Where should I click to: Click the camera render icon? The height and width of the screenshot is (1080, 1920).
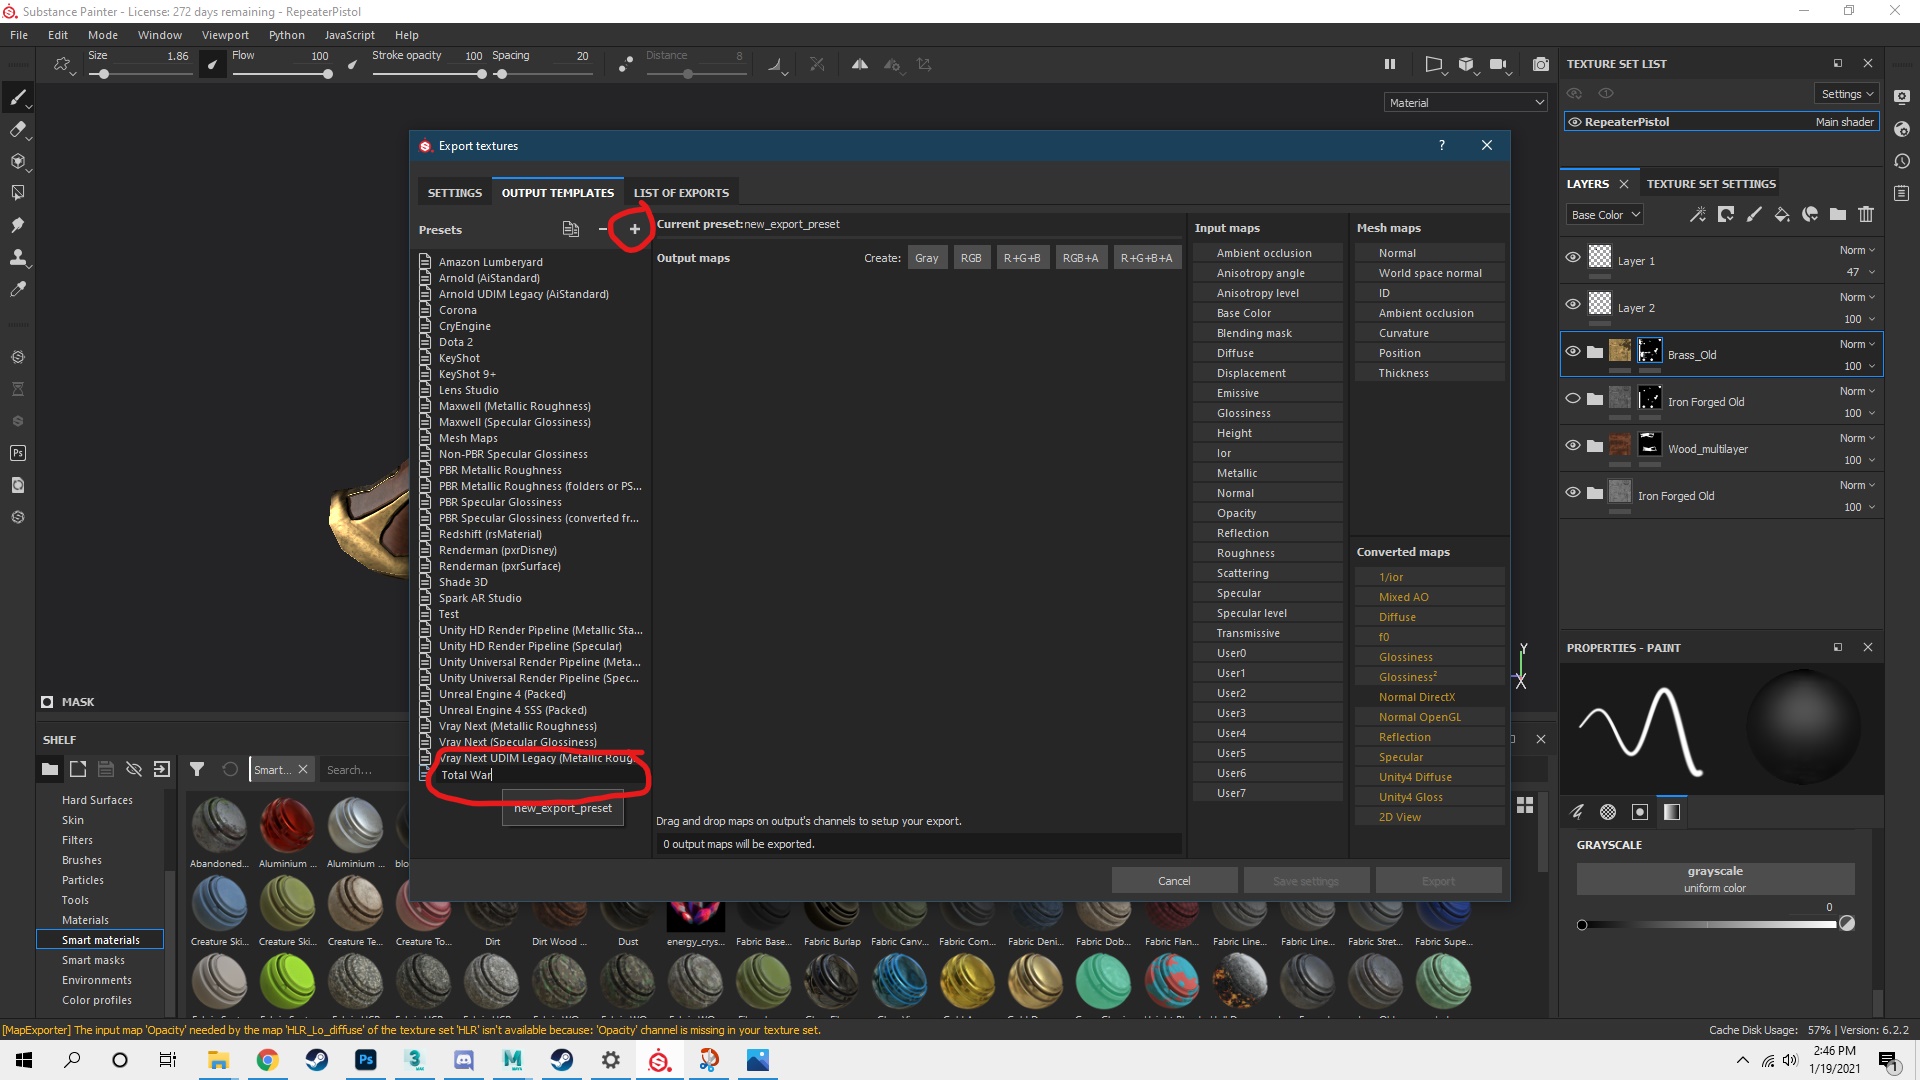pos(1541,64)
